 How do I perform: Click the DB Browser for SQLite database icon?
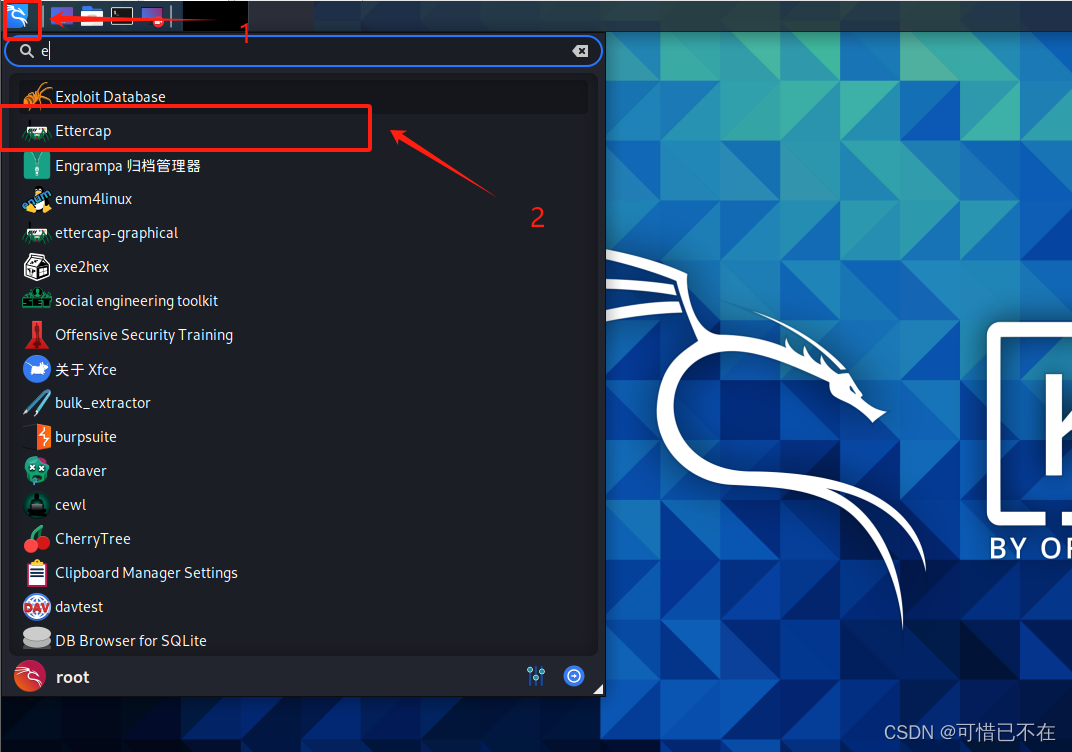click(x=37, y=639)
